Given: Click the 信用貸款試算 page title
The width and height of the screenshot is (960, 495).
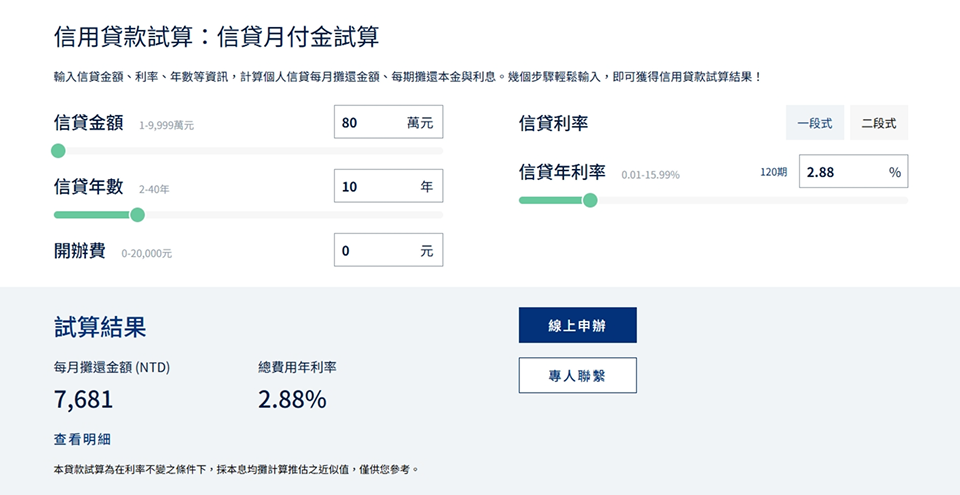Looking at the screenshot, I should pyautogui.click(x=216, y=38).
